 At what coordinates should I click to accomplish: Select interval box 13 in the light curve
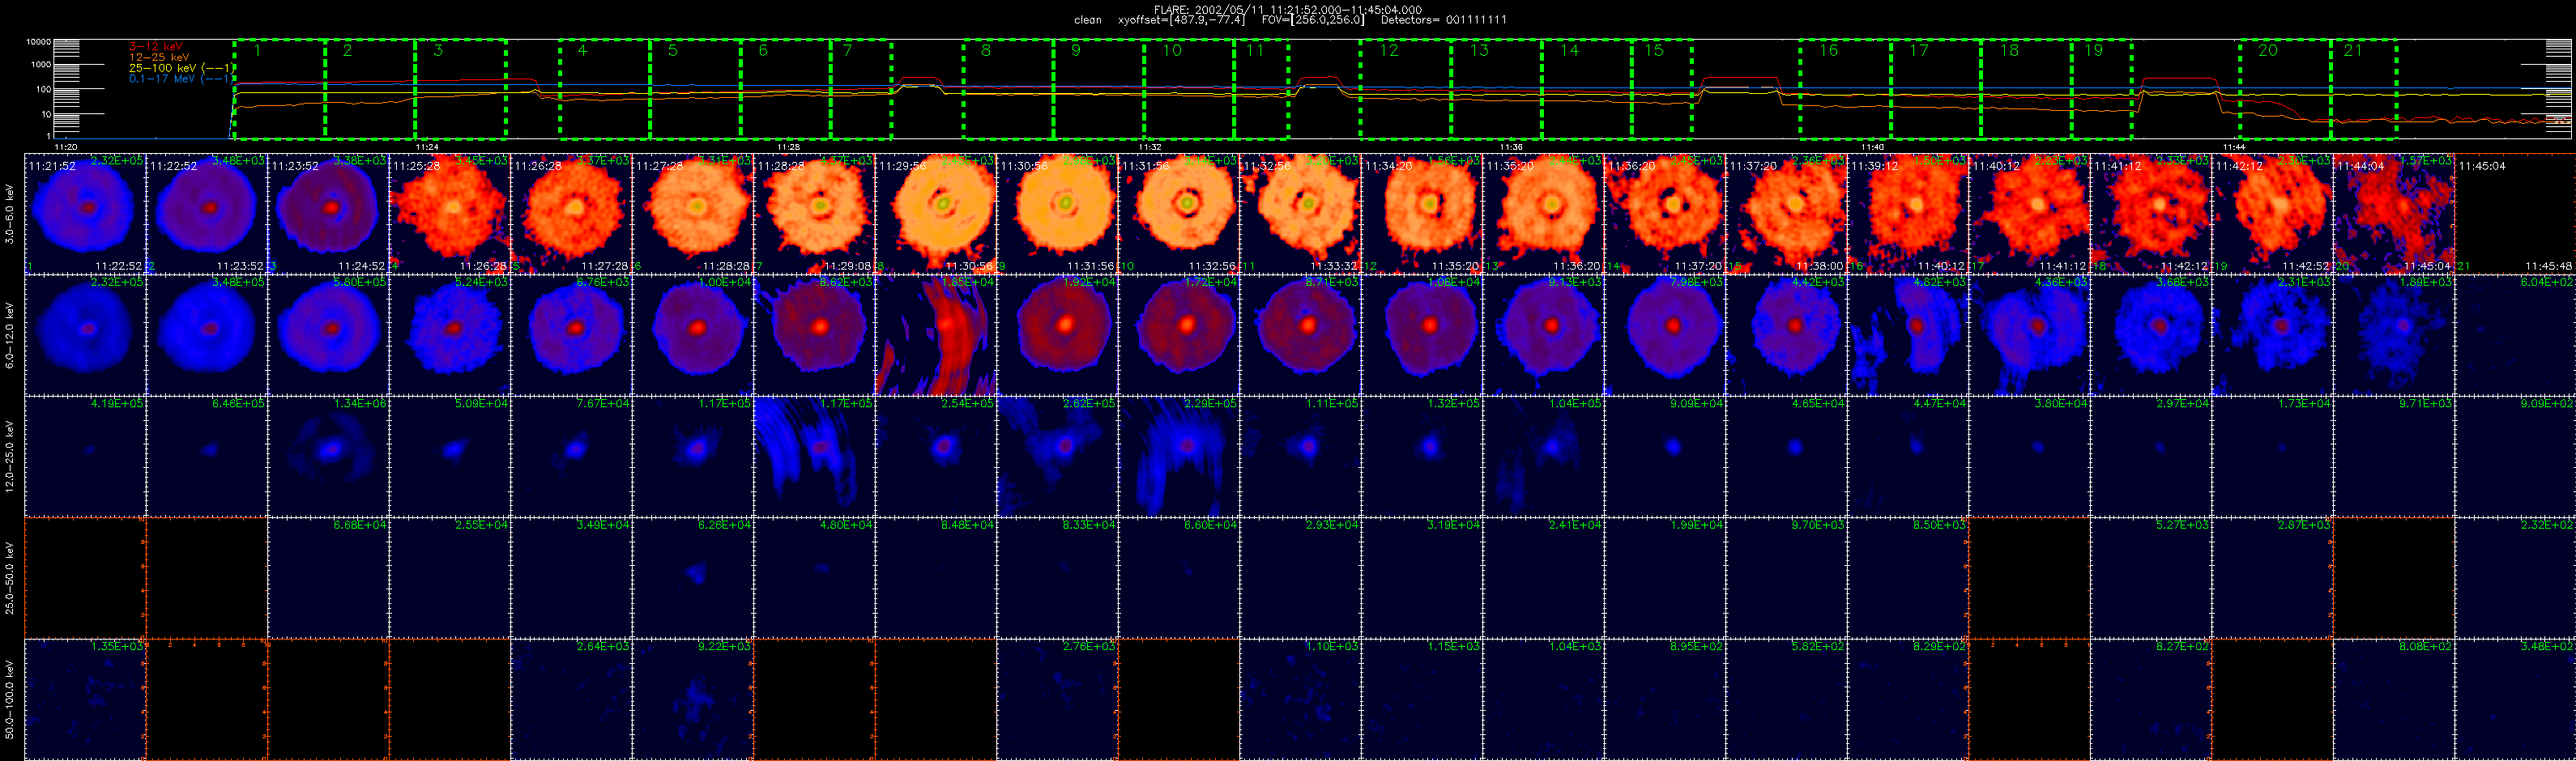[1497, 89]
